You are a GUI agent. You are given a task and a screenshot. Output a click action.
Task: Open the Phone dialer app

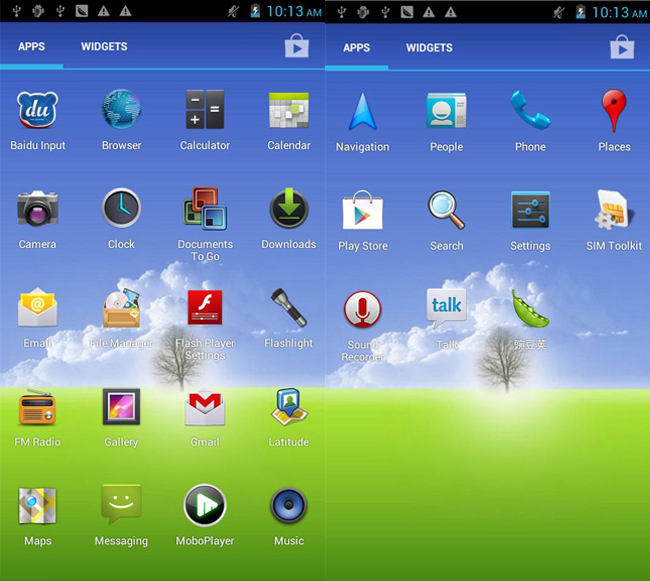(x=530, y=111)
